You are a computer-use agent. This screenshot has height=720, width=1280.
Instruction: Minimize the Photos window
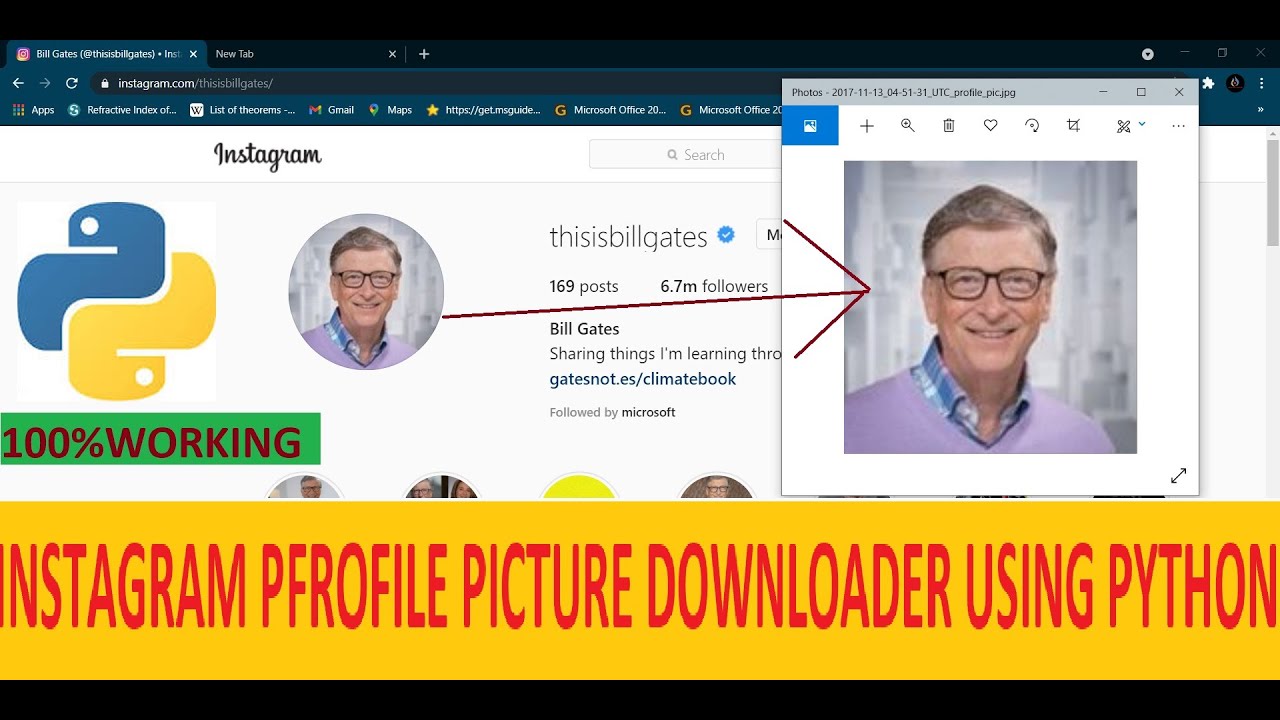coord(1103,92)
